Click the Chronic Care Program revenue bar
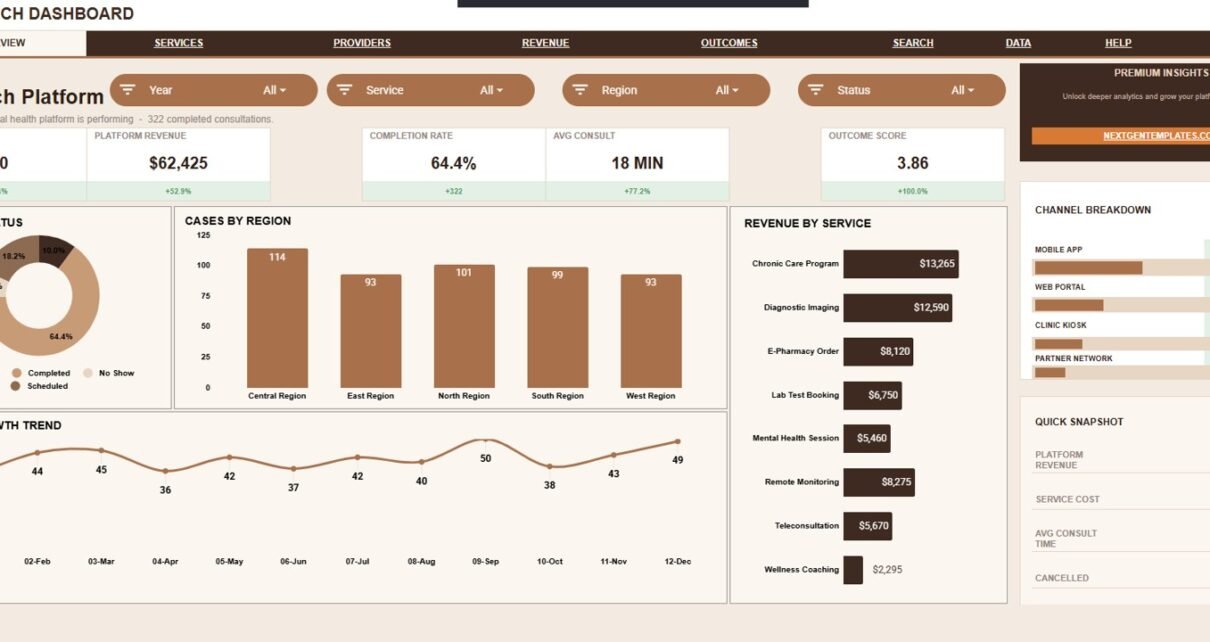Screen dimensions: 1210x642 [x=901, y=264]
